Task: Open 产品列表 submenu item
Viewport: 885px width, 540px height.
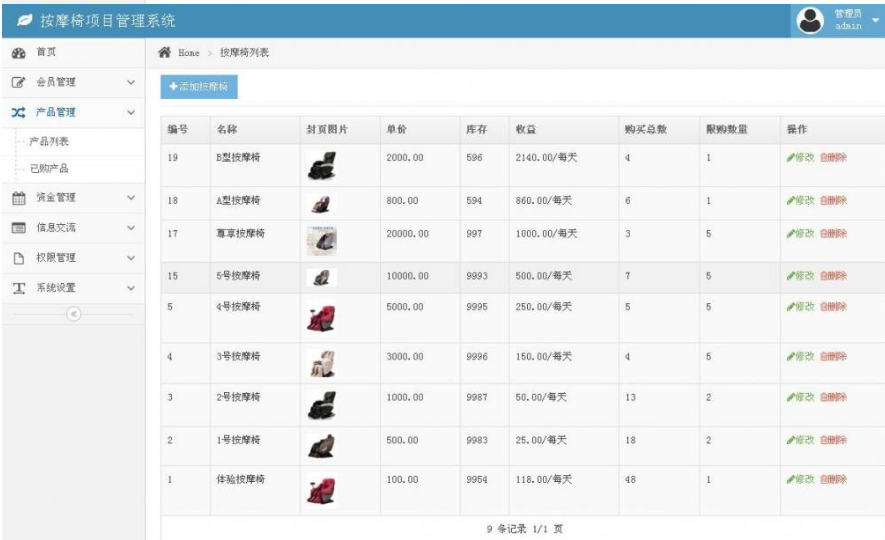Action: point(49,141)
